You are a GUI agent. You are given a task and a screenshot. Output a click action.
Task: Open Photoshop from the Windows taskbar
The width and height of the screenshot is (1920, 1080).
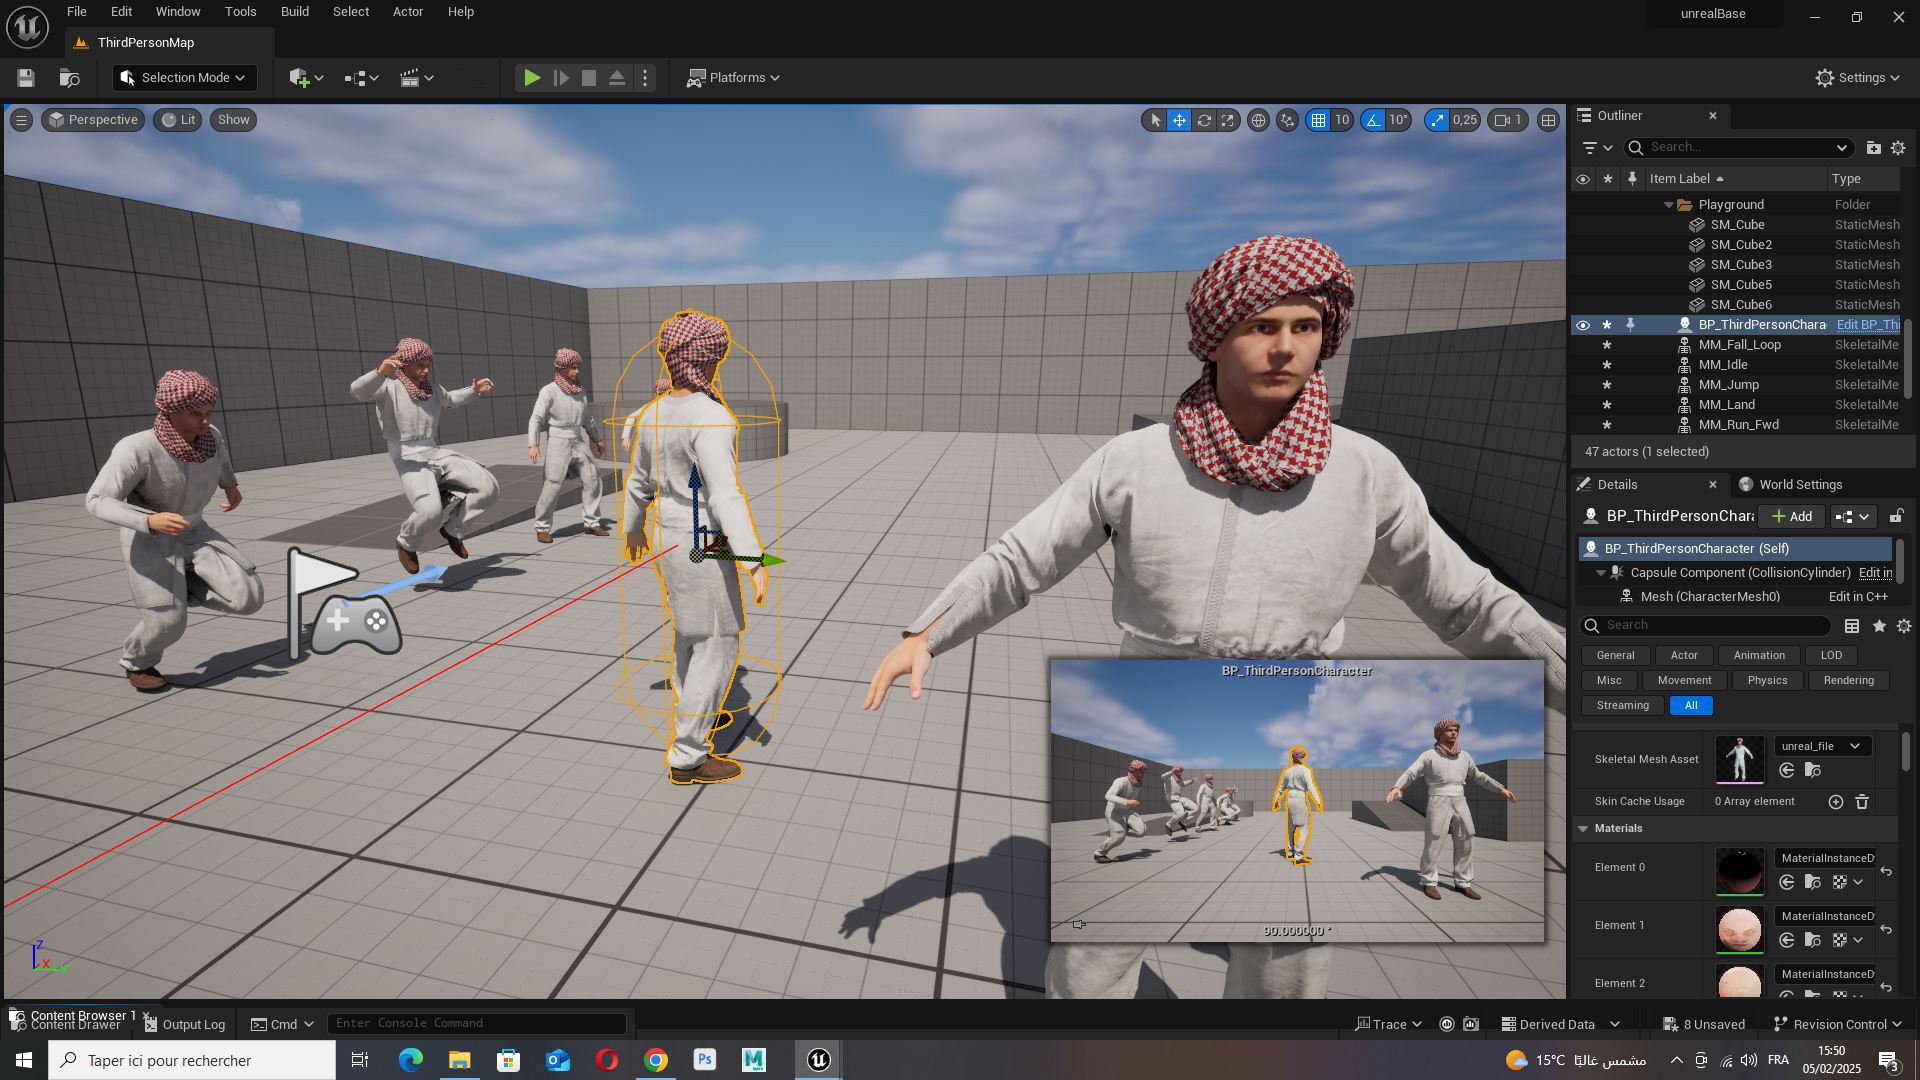pyautogui.click(x=705, y=1060)
